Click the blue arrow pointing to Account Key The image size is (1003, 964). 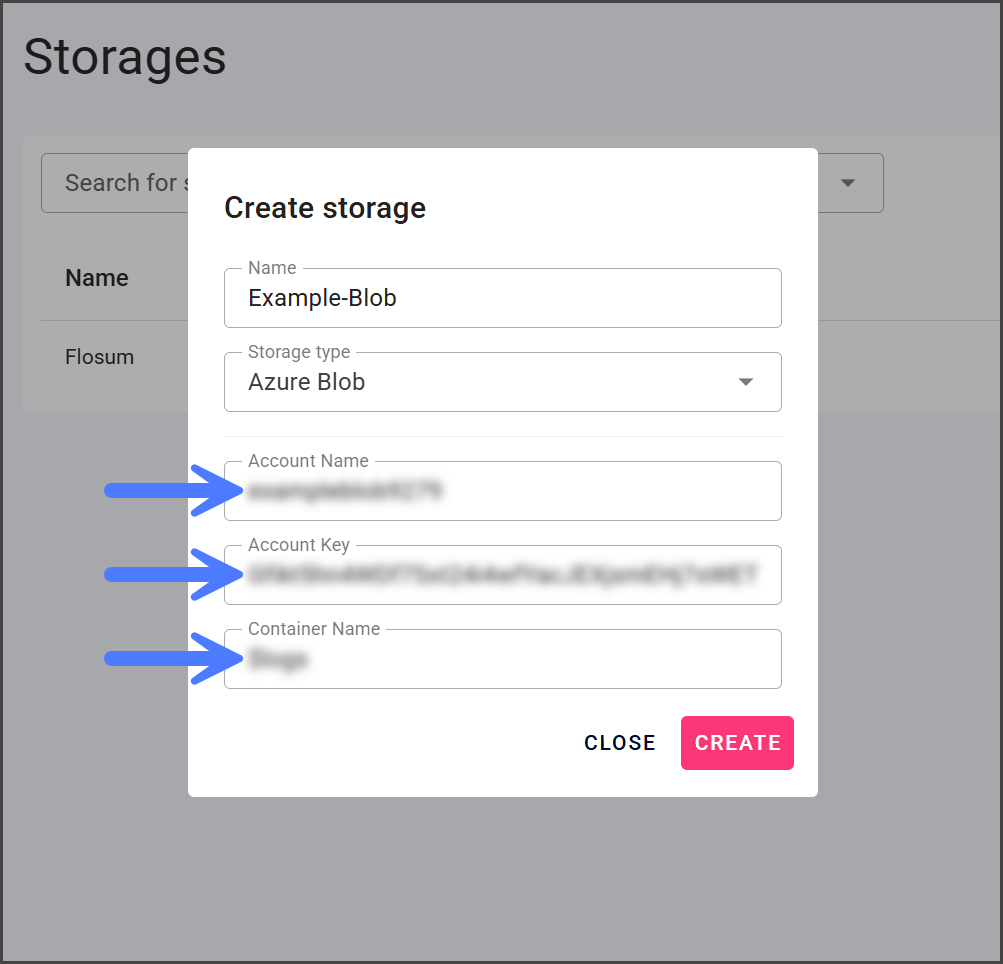coord(172,574)
